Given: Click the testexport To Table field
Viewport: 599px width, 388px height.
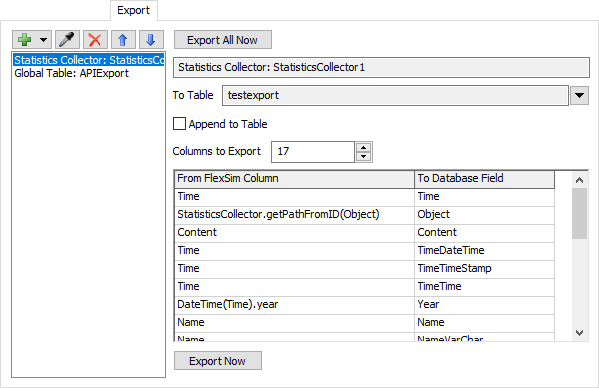Looking at the screenshot, I should pyautogui.click(x=395, y=95).
